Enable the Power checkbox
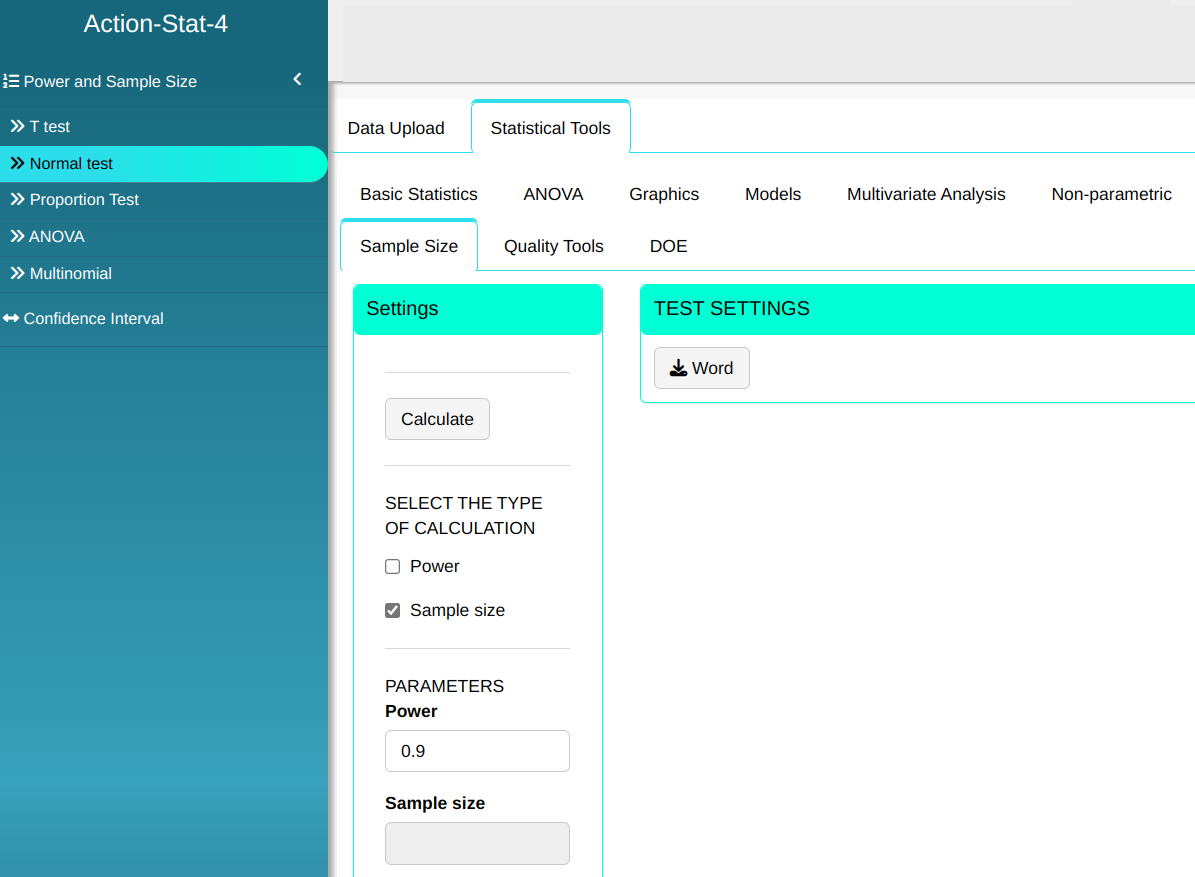Screen dimensions: 1195x877 393,567
